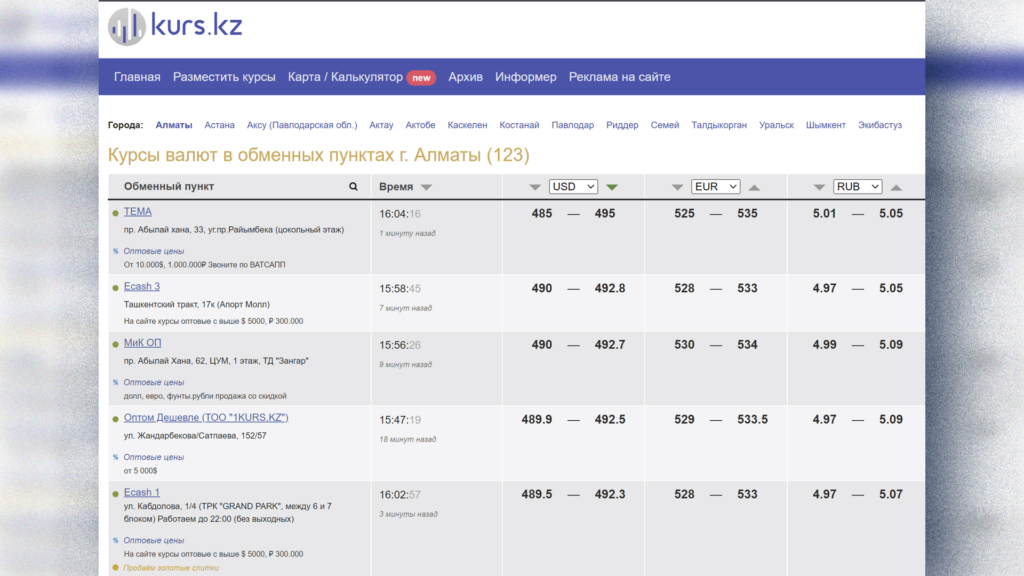Open Разместить курсы menu item
Viewport: 1024px width, 576px height.
(x=224, y=77)
